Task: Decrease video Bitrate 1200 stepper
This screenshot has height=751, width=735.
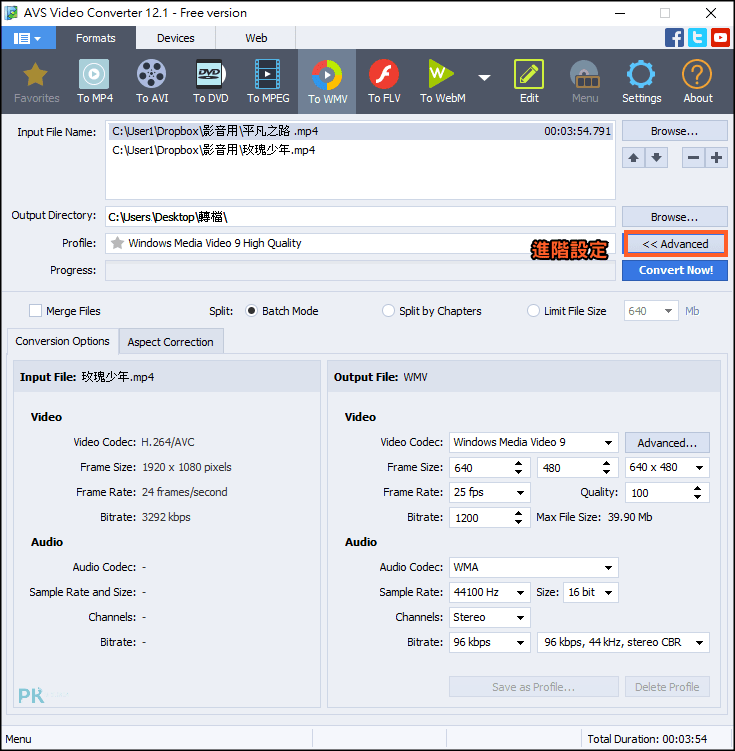Action: tap(519, 522)
